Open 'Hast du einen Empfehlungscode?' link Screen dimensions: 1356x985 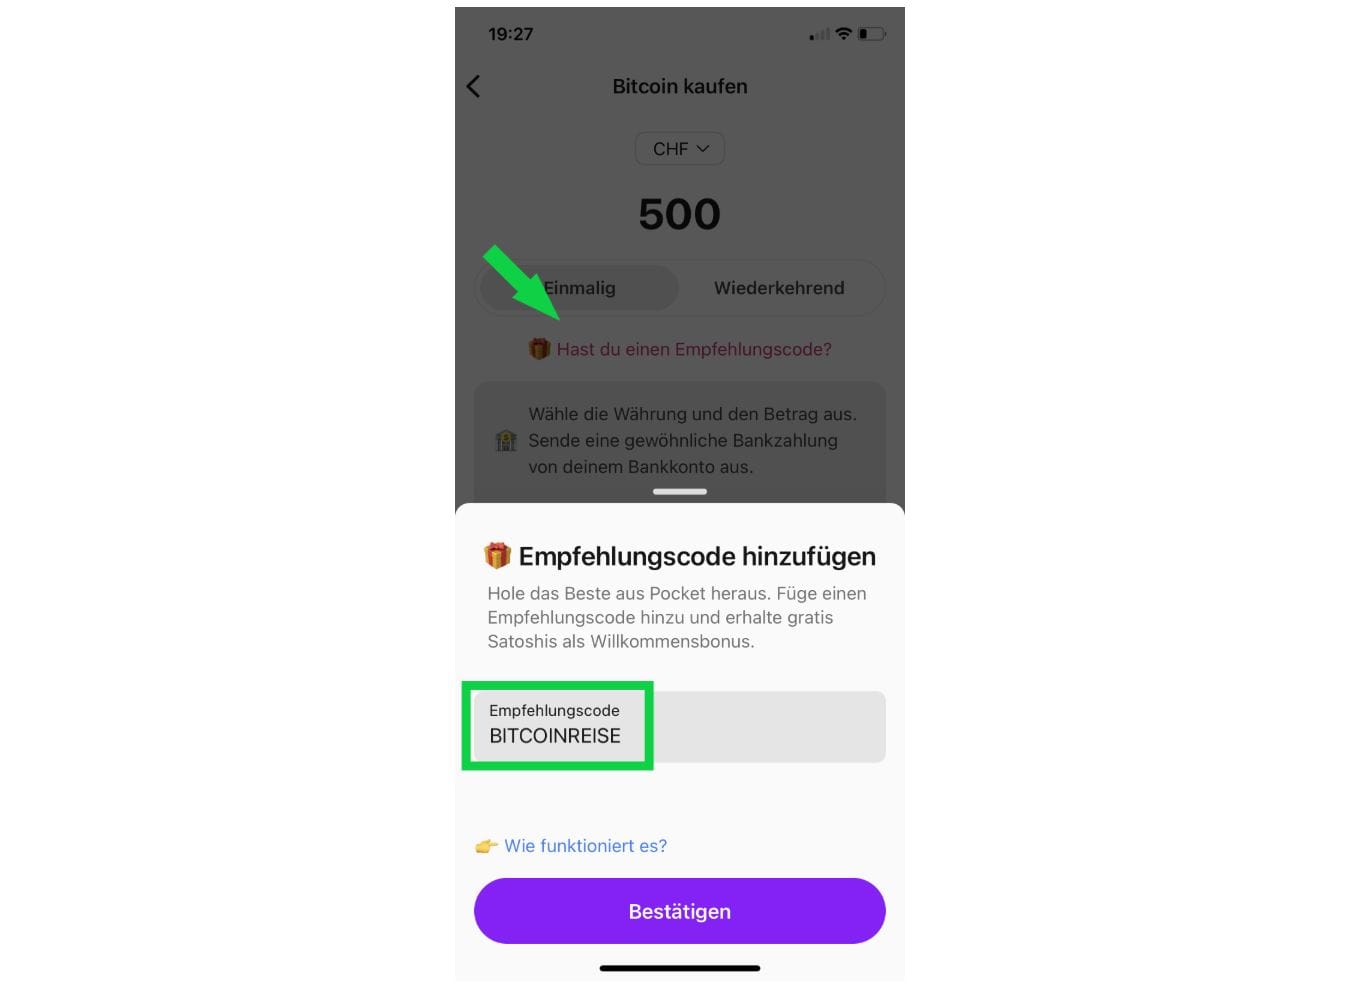[x=694, y=349]
